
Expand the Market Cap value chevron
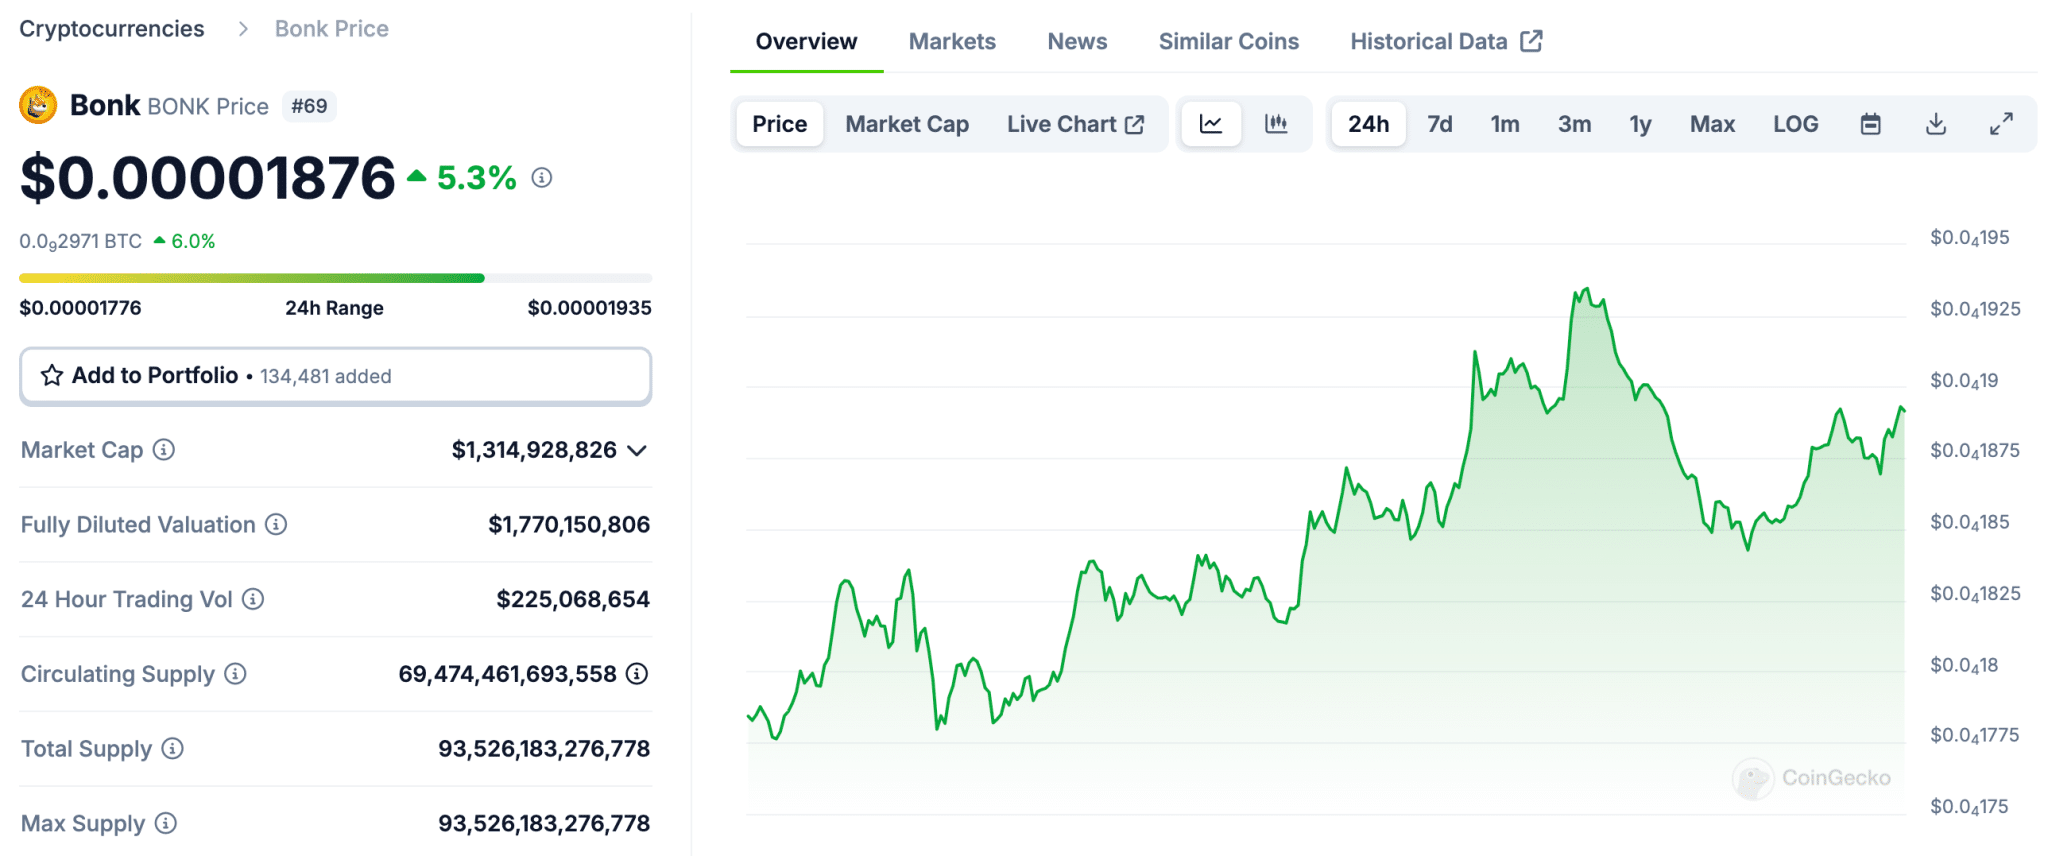[x=637, y=451]
